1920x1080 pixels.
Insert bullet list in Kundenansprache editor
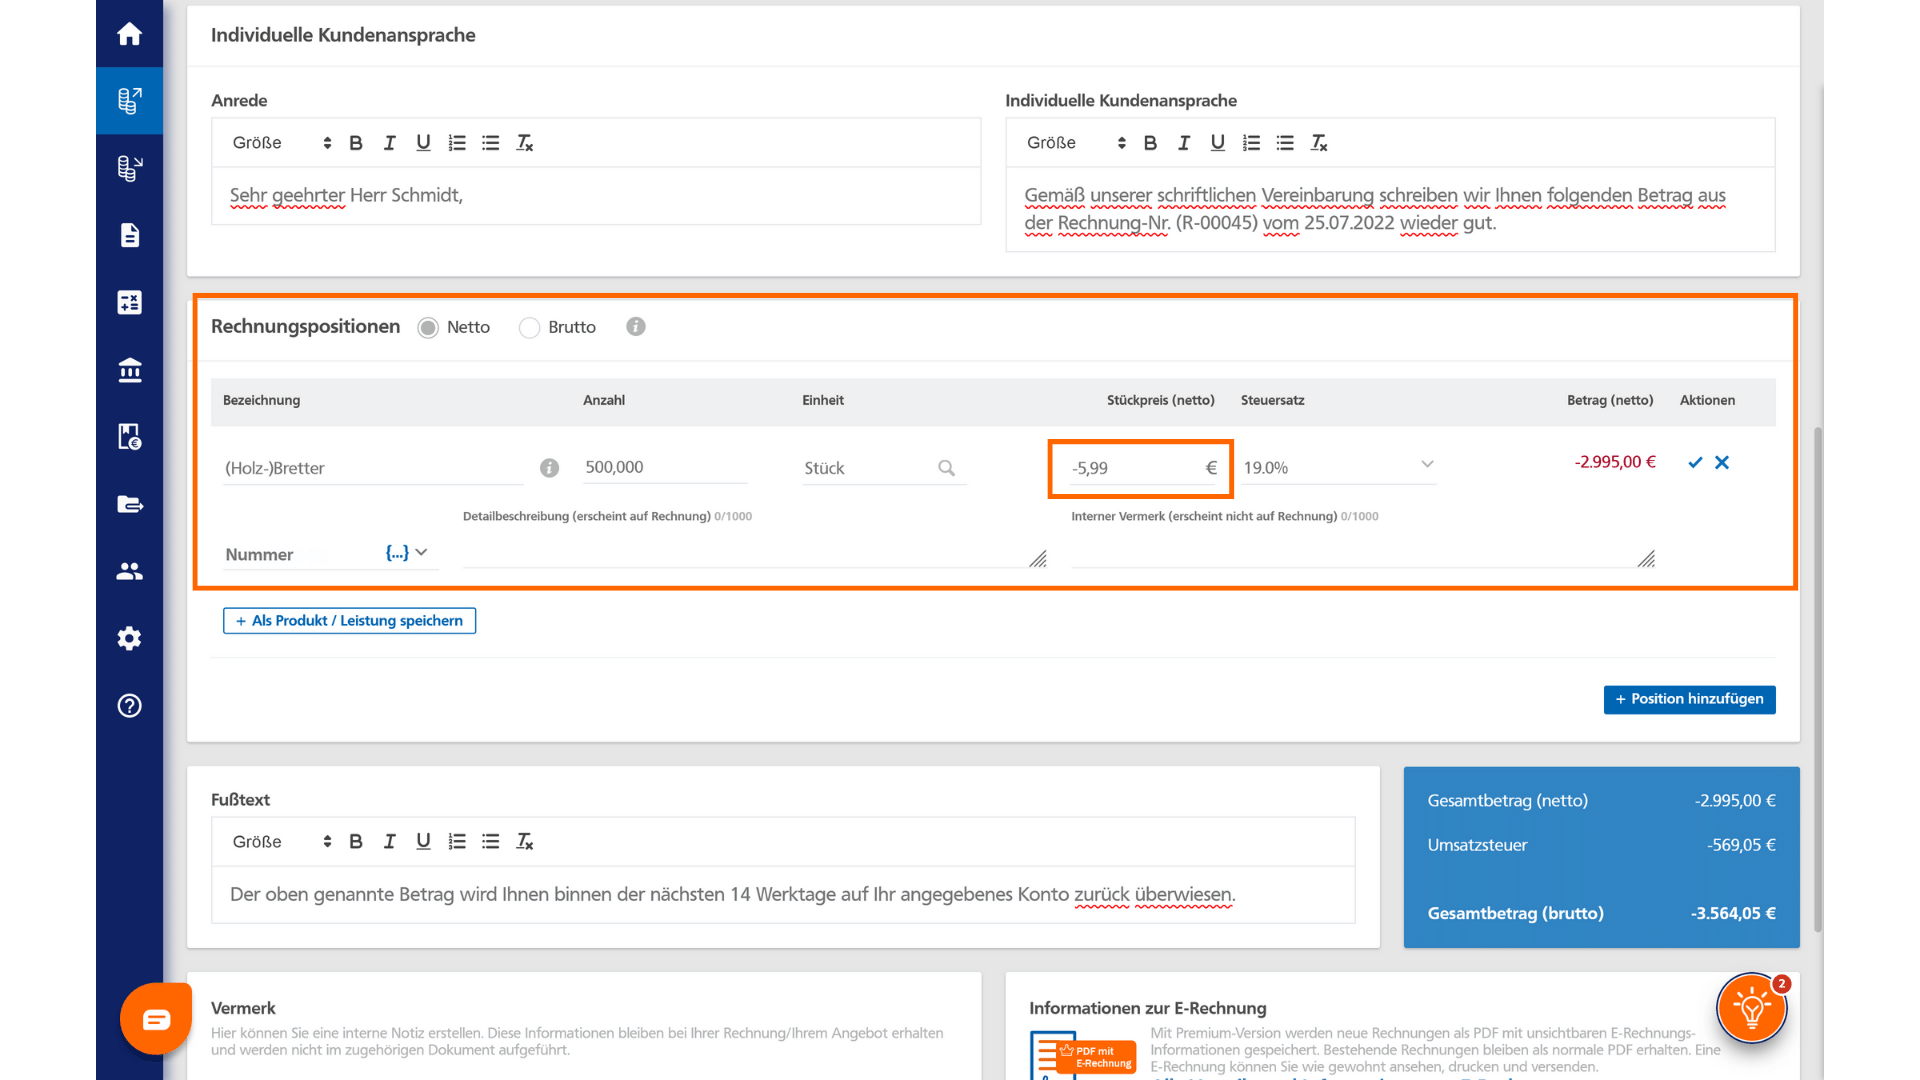click(x=1285, y=143)
